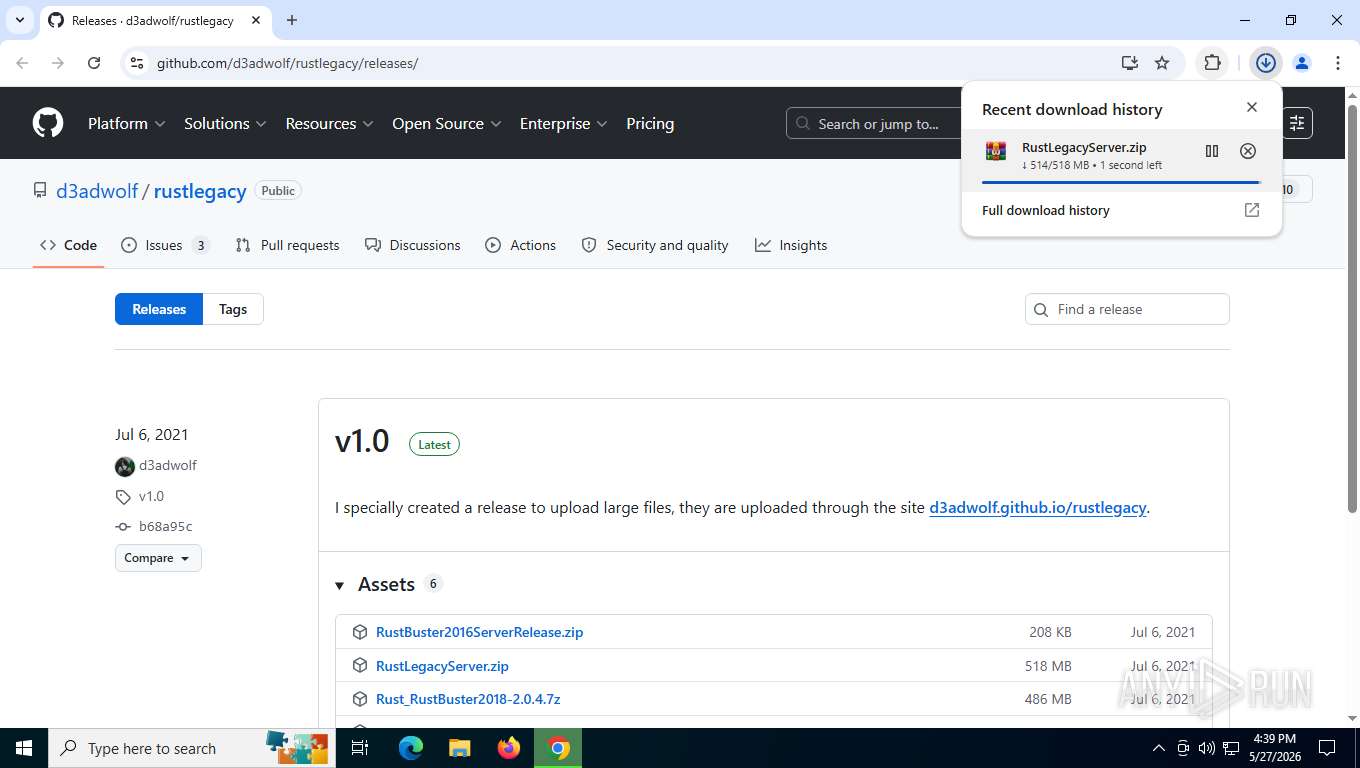
Task: Collapse the Assets section
Action: 340,585
